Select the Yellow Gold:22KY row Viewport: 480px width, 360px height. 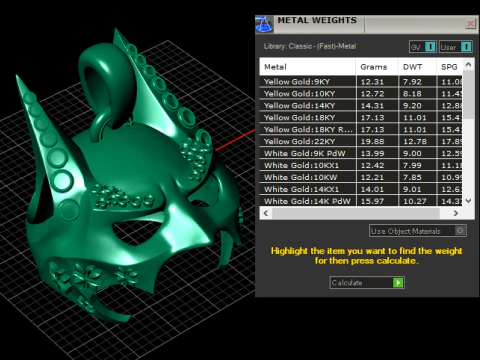tap(361, 142)
